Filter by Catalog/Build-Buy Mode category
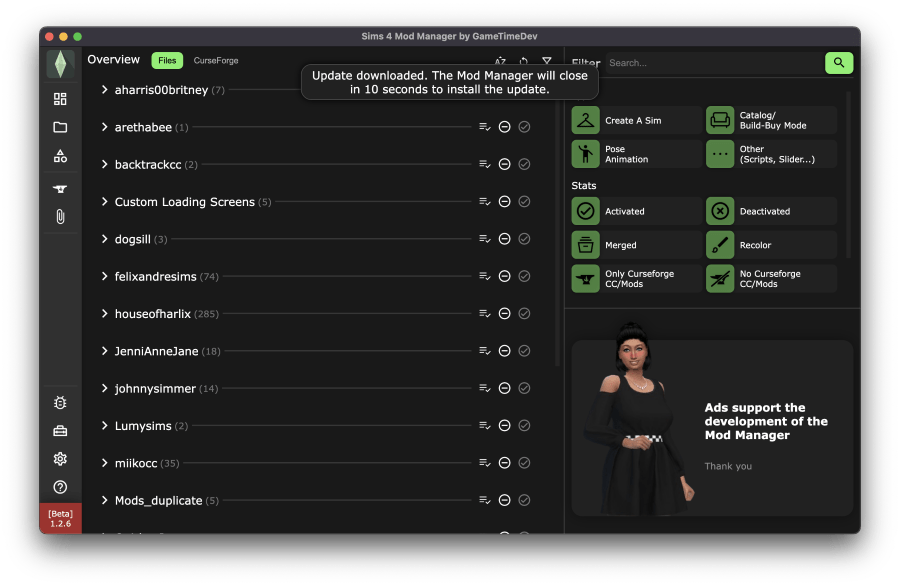This screenshot has height=586, width=900. [x=771, y=121]
